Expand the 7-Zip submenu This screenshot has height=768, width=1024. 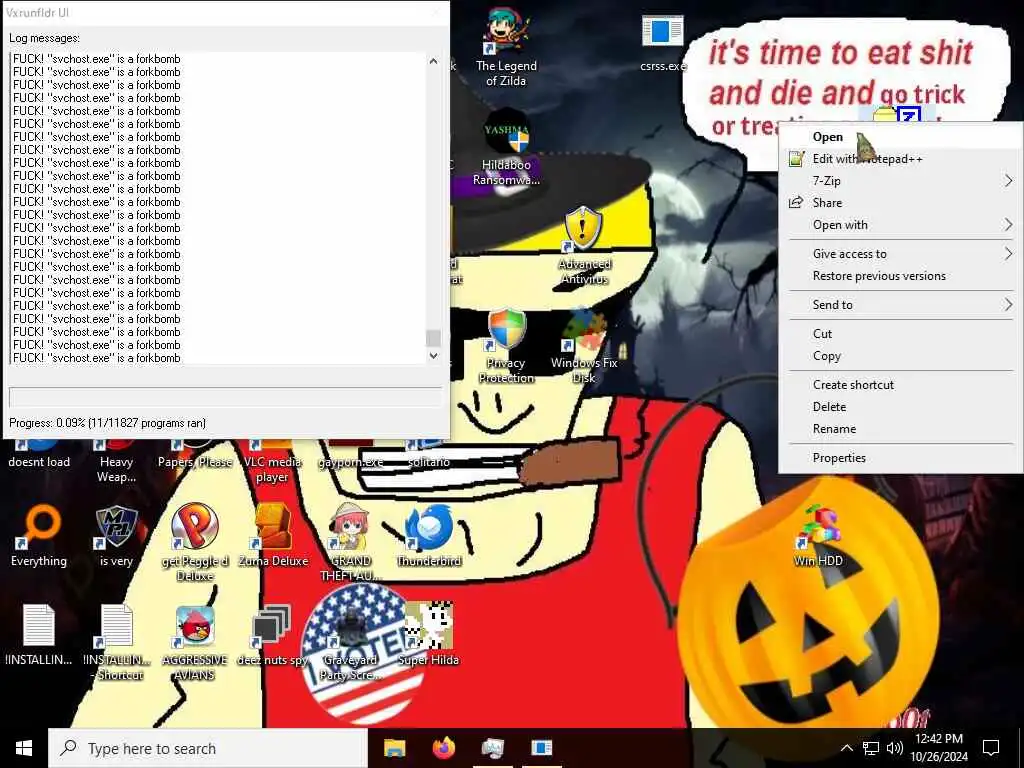(x=901, y=181)
